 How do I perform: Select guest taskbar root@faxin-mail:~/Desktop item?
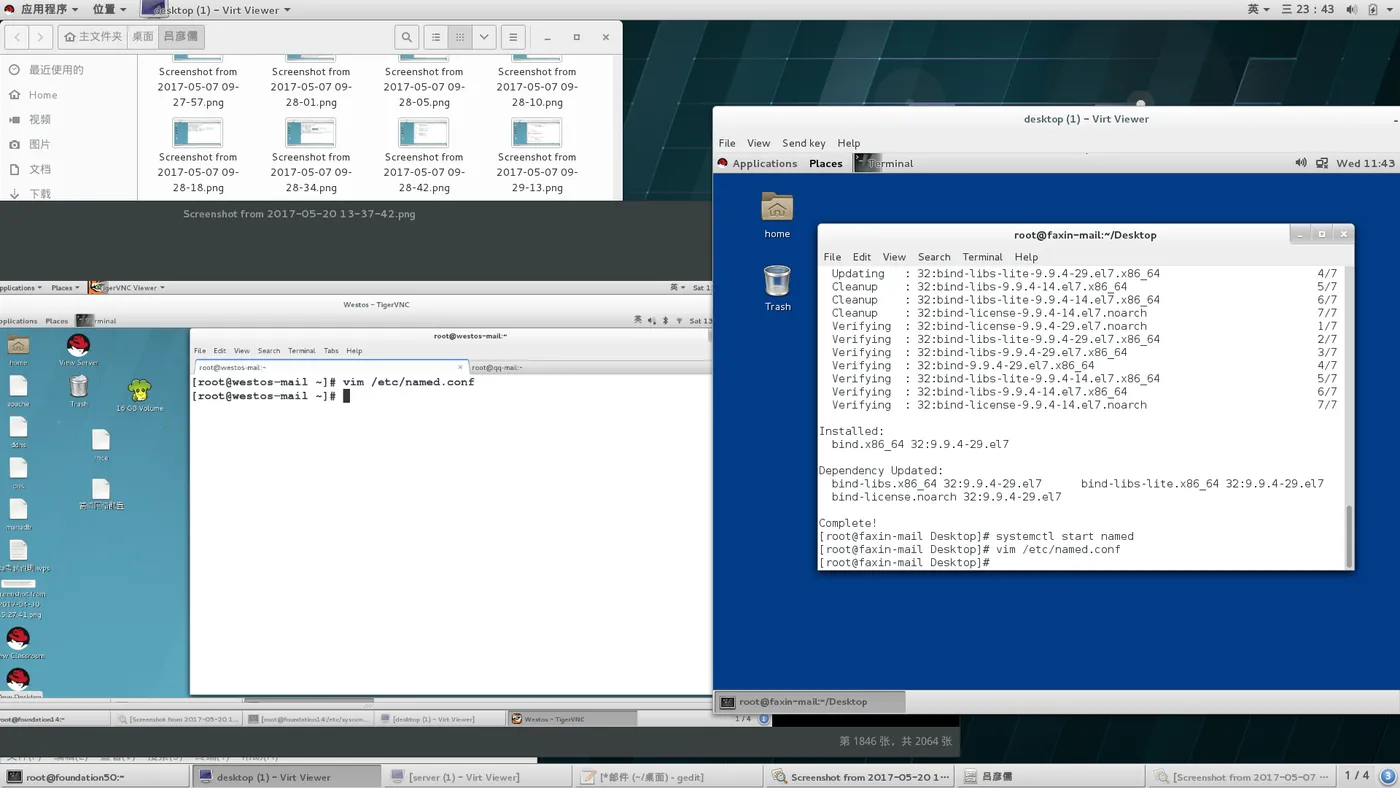coord(808,702)
